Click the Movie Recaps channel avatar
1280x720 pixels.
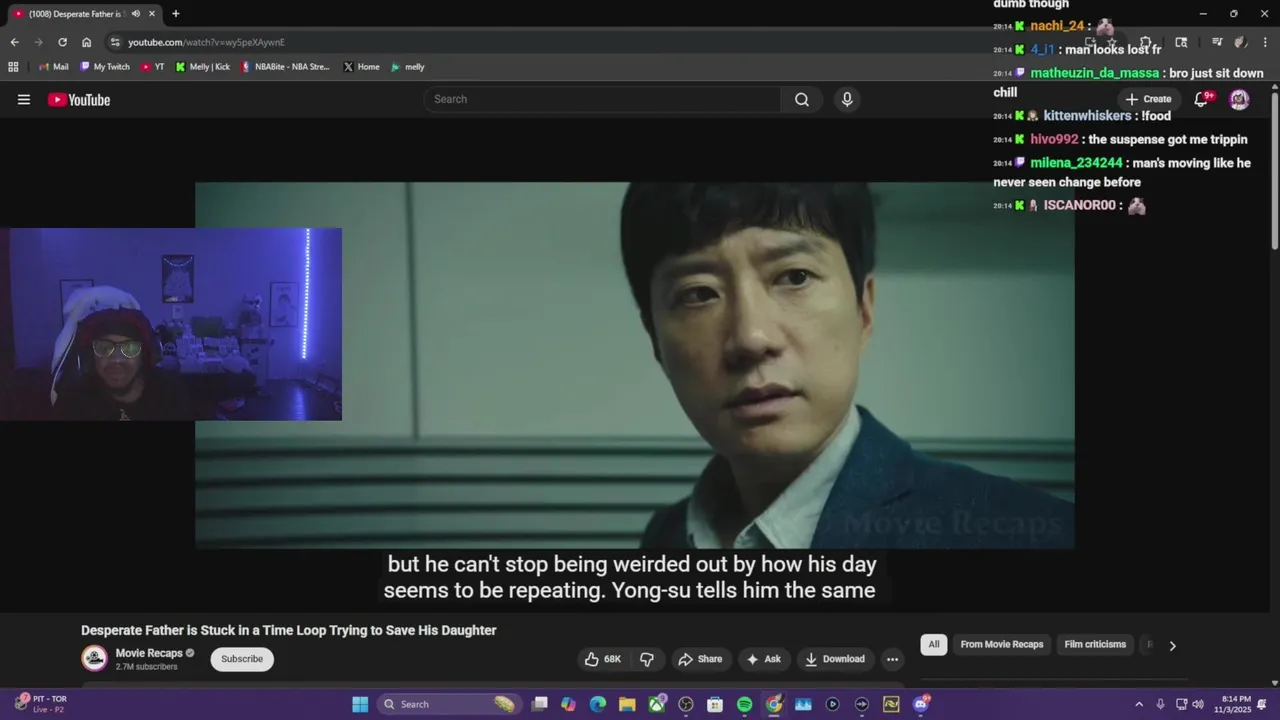[95, 658]
